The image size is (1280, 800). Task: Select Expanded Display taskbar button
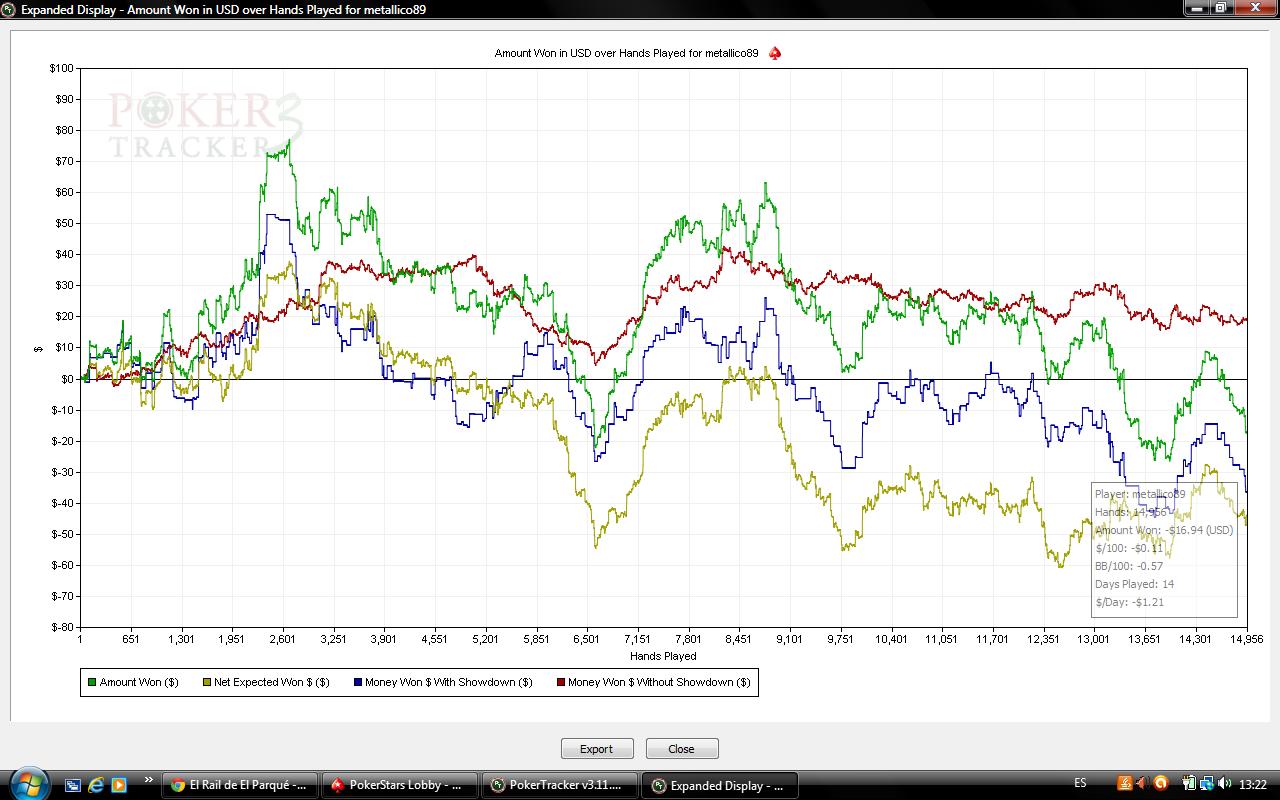(x=720, y=785)
